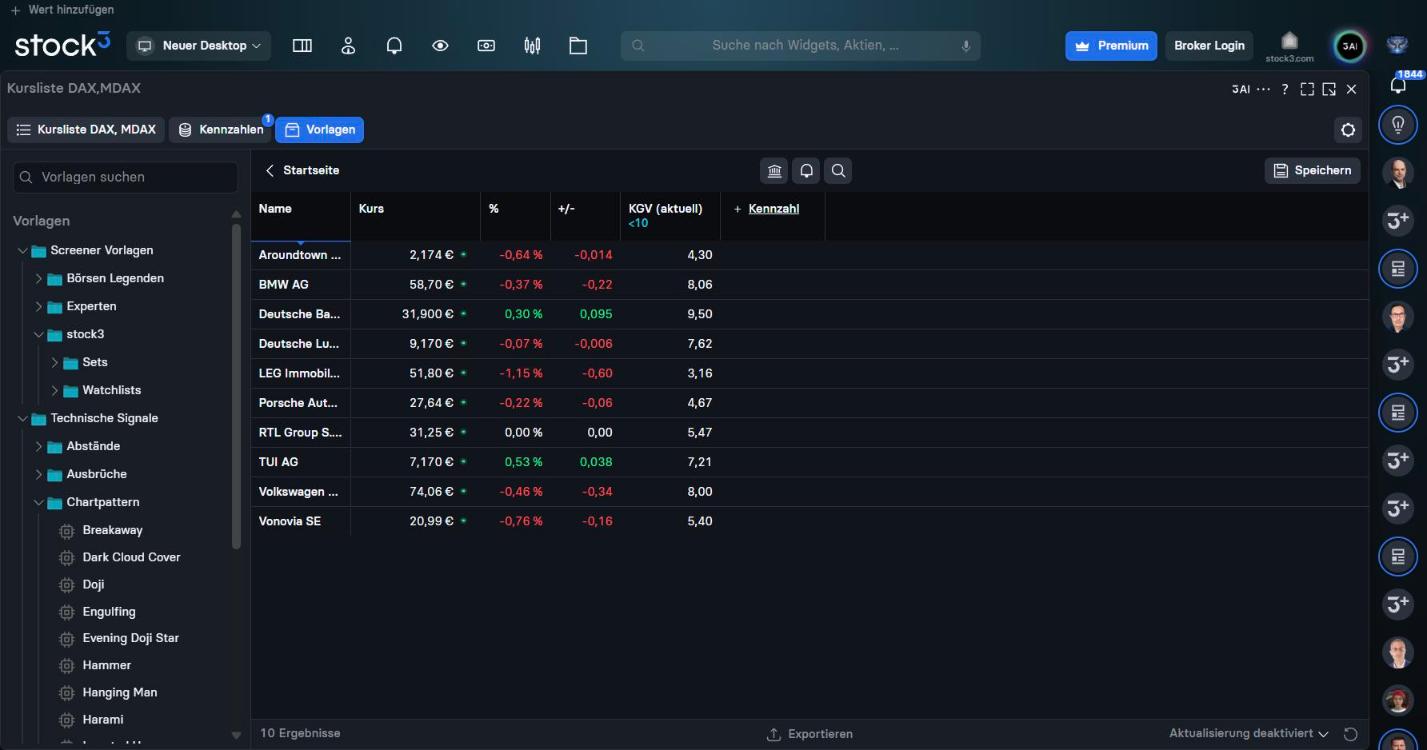The width and height of the screenshot is (1427, 750).
Task: Collapse the Technische Signale folder
Action: (23, 419)
